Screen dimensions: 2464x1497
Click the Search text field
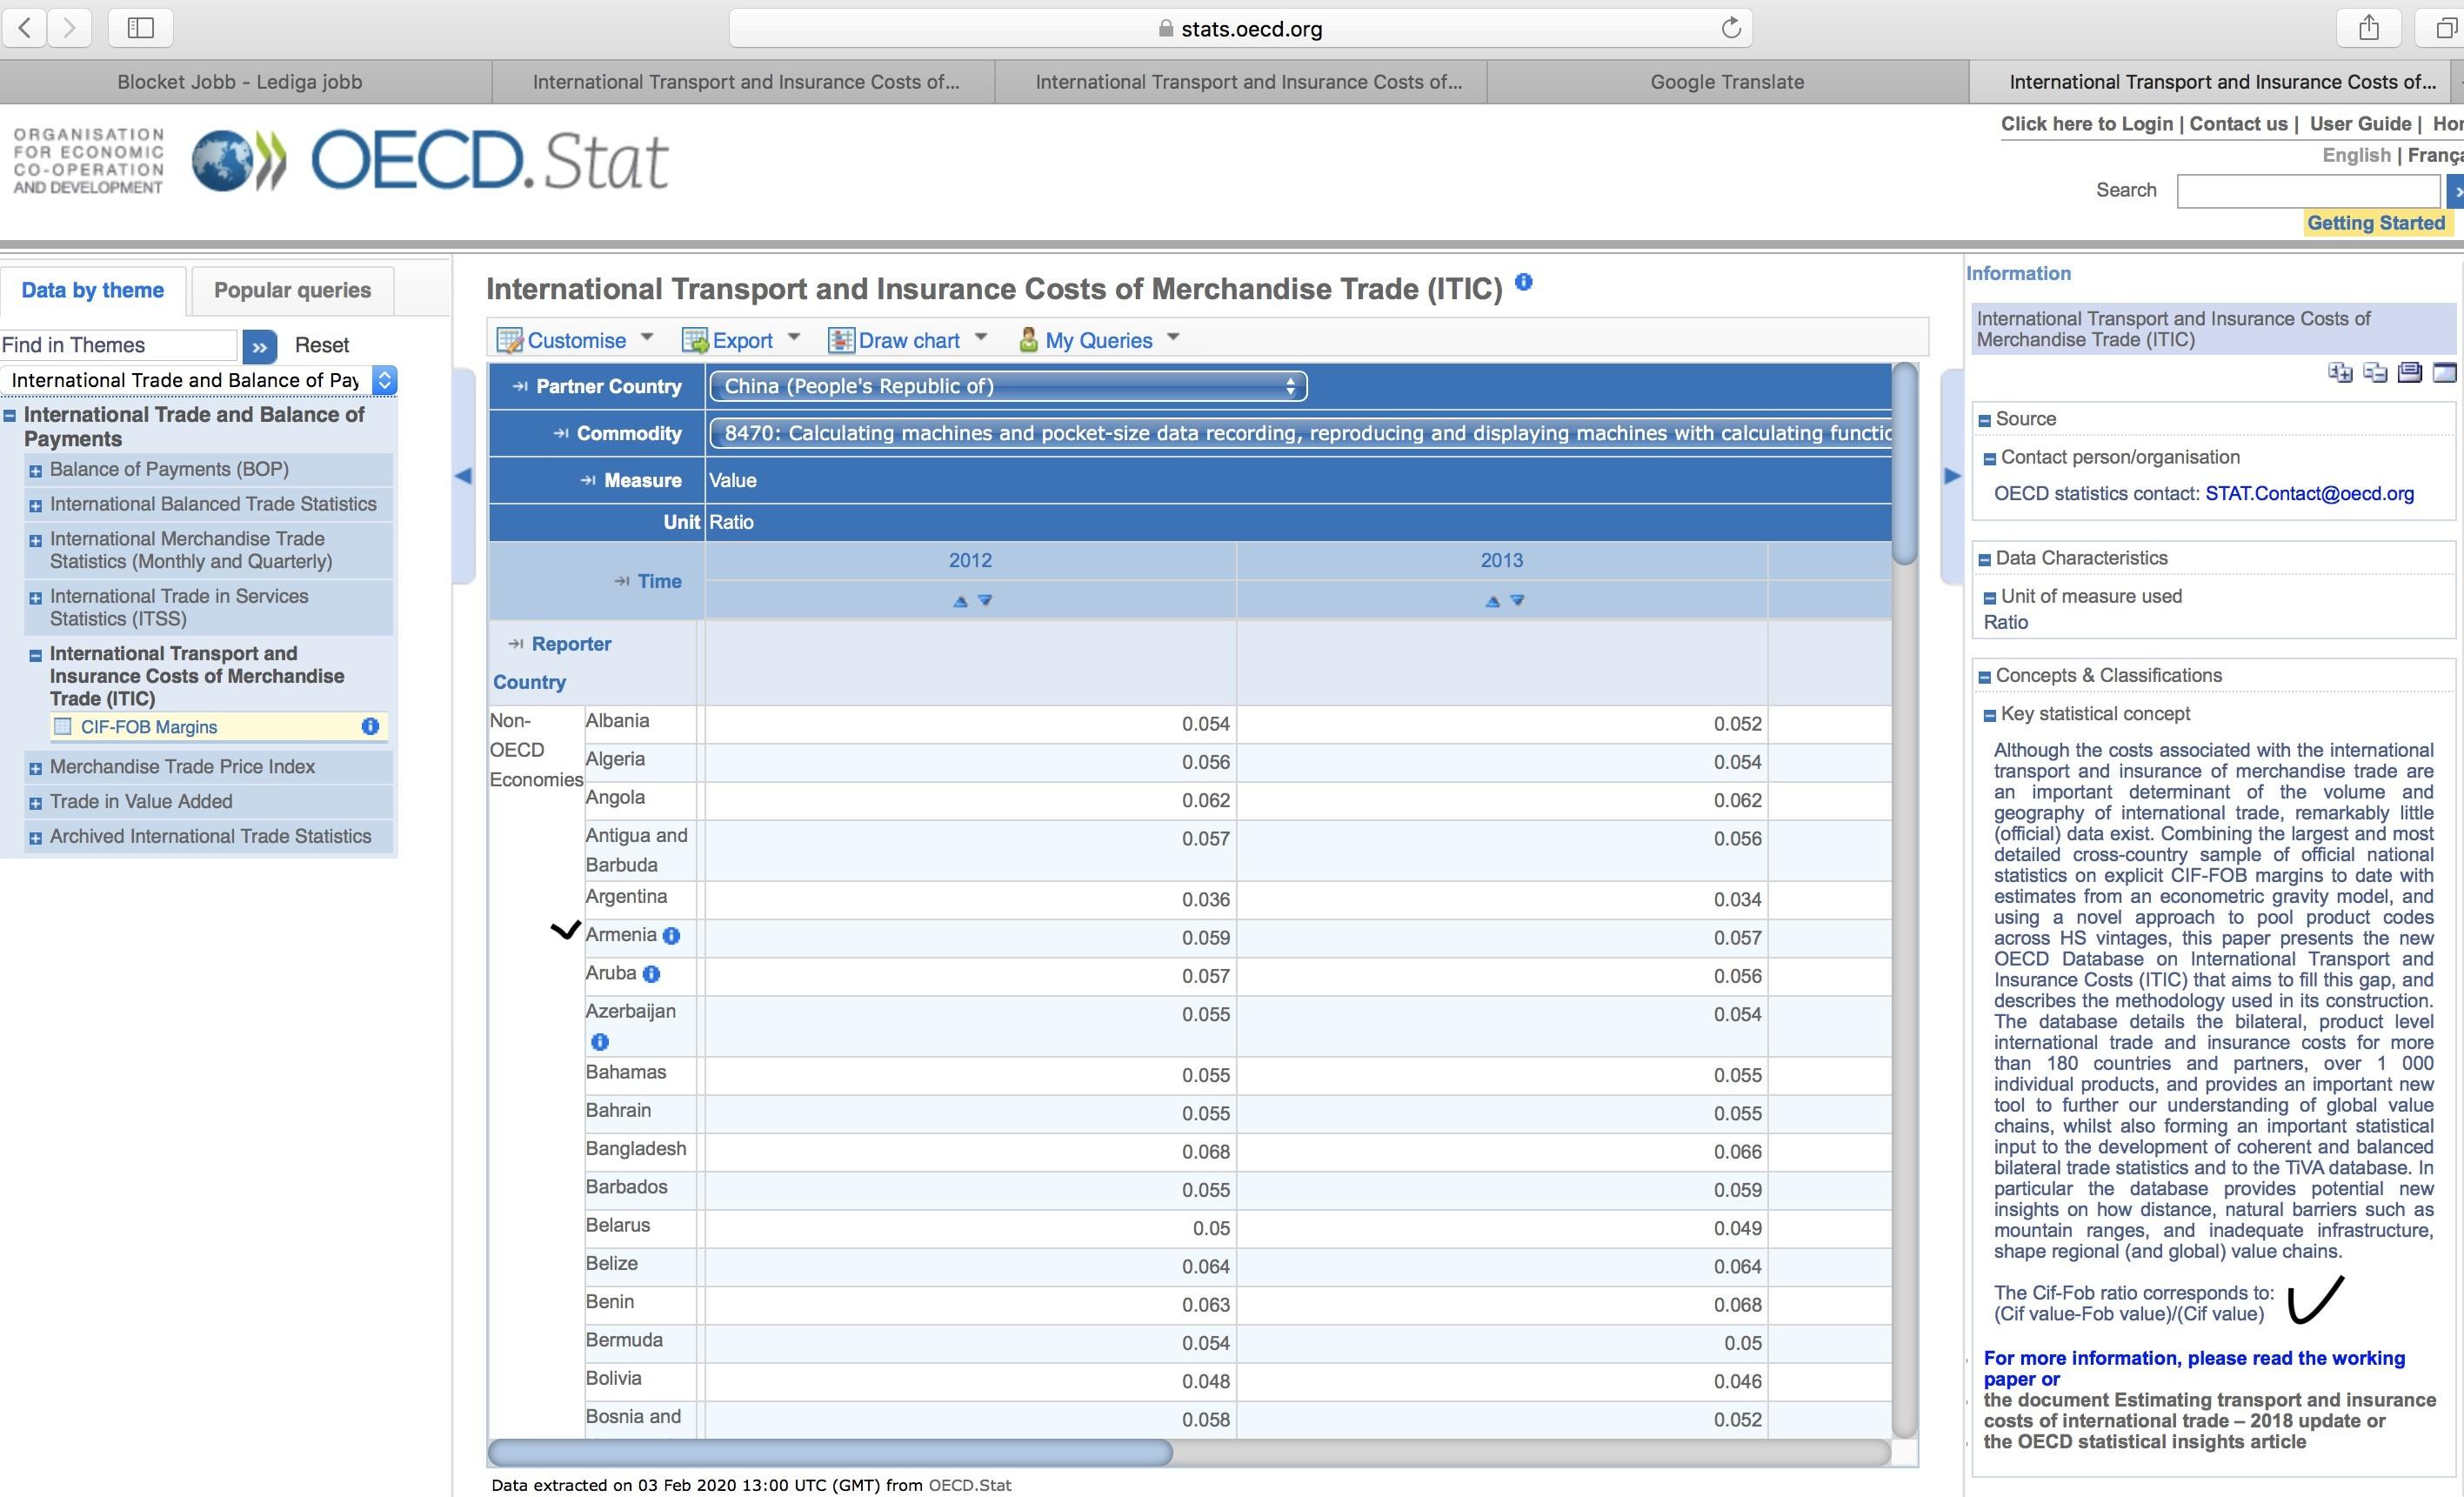[2308, 191]
